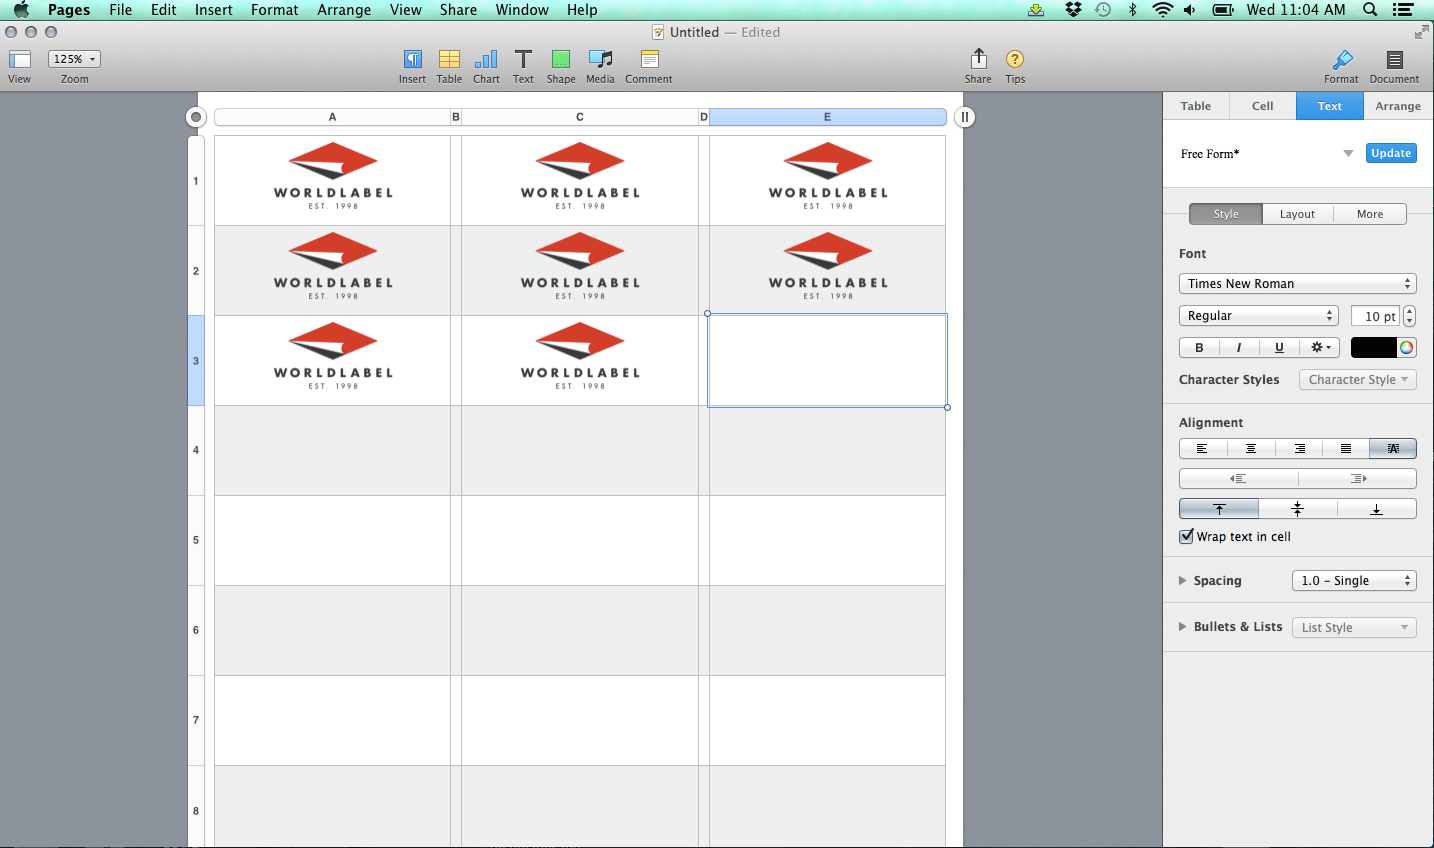
Task: Uncheck Wrap text in cell
Action: pyautogui.click(x=1187, y=536)
